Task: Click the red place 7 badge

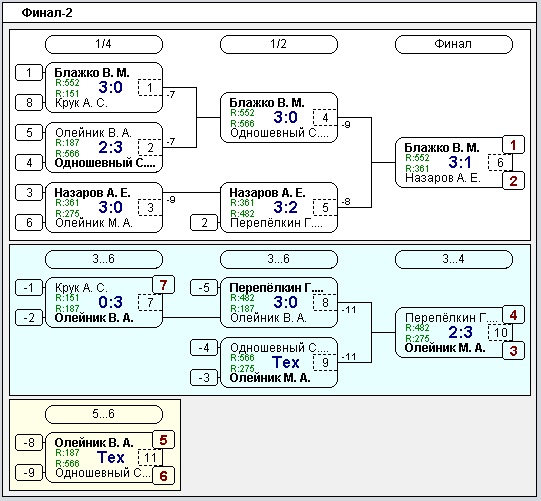Action: (x=163, y=285)
